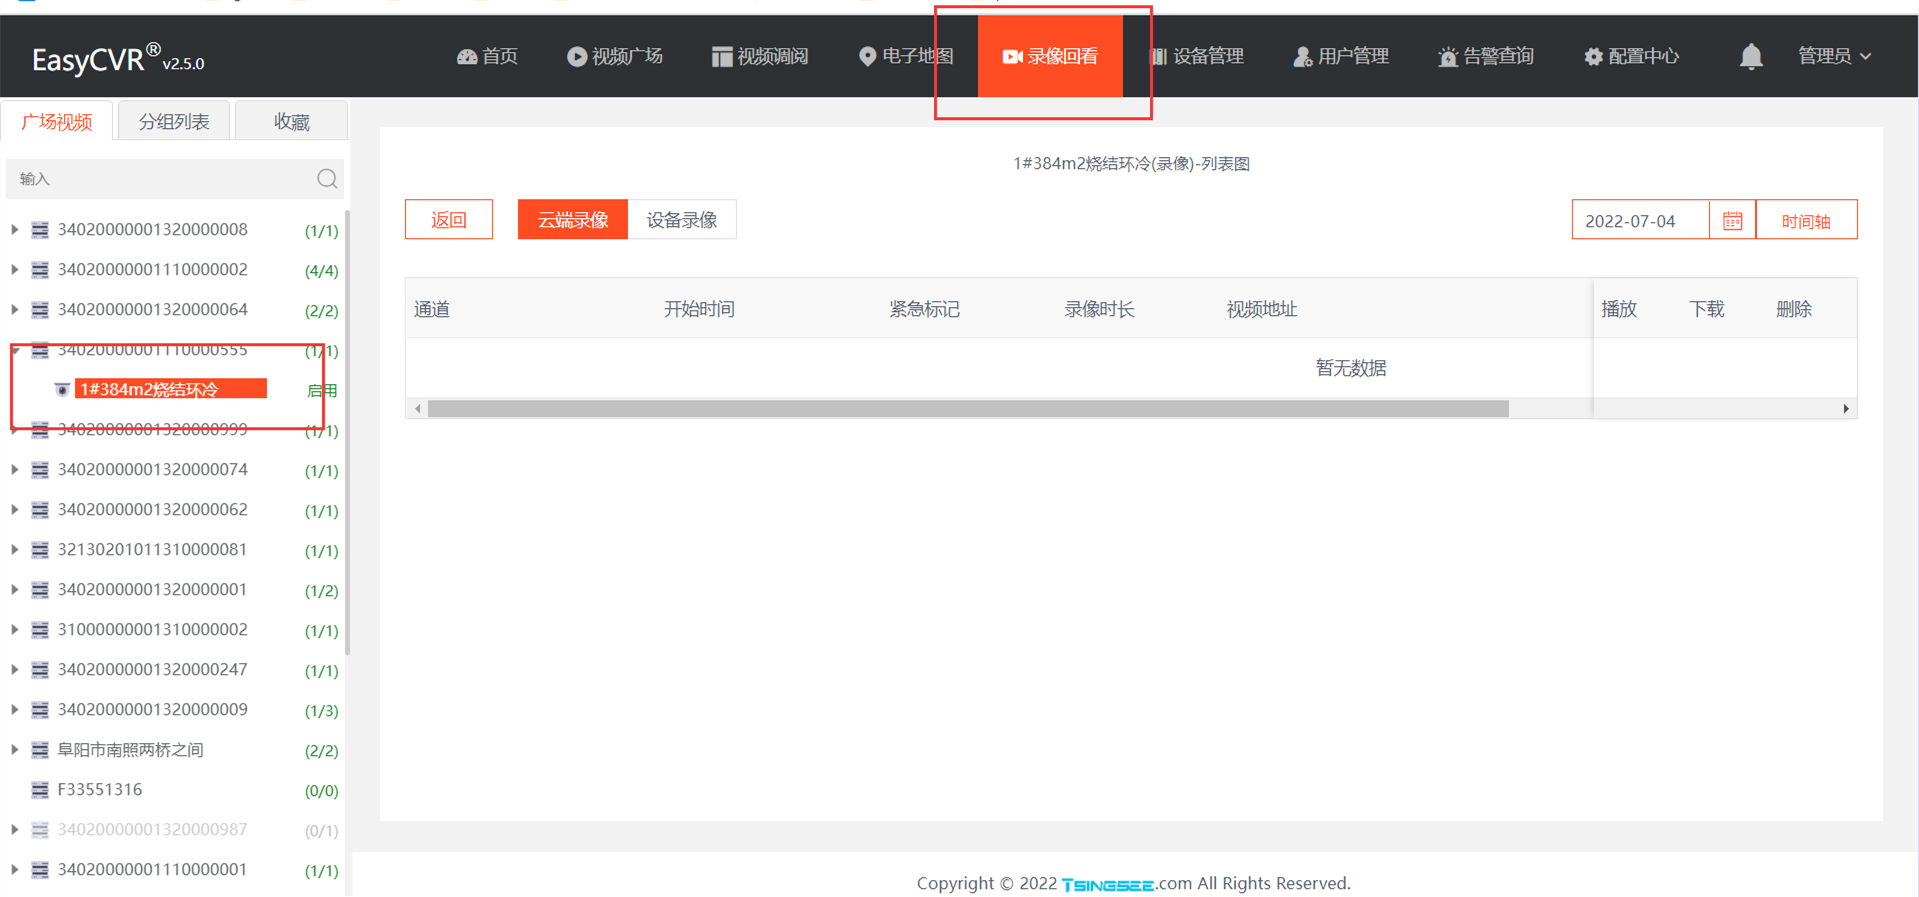Select the 设备录像 button
1919x897 pixels.
point(682,220)
